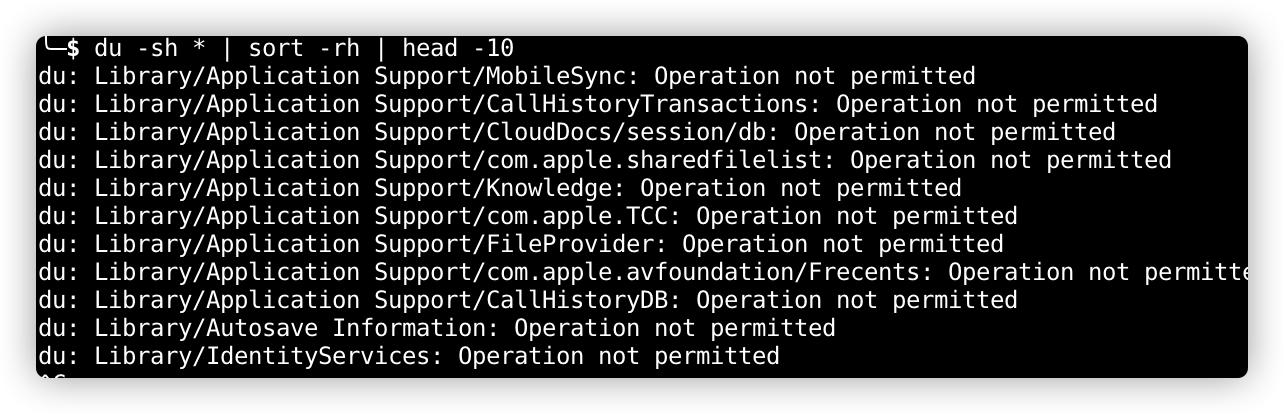Click the "head -10" text in command
Screen dimensions: 1284x414
459,48
